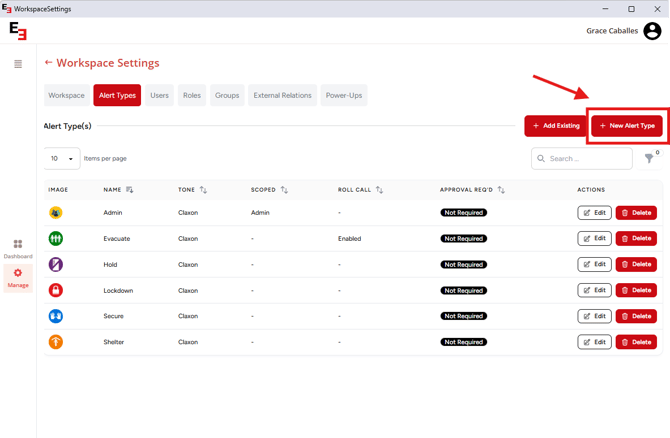The image size is (670, 438).
Task: Sort by Approval Req'd column
Action: [x=501, y=190]
